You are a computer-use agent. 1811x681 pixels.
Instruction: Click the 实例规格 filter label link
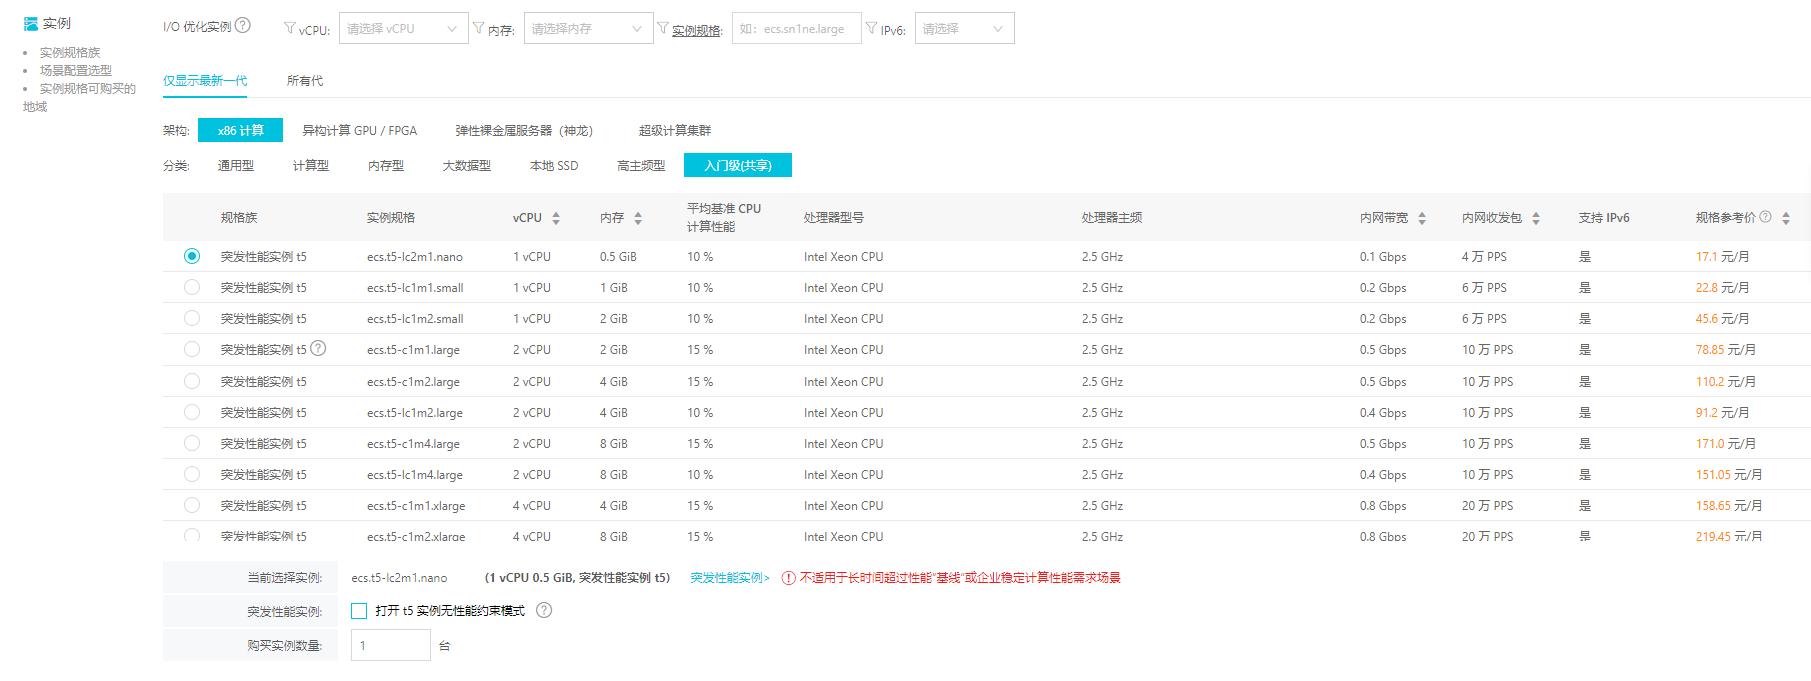pos(697,30)
